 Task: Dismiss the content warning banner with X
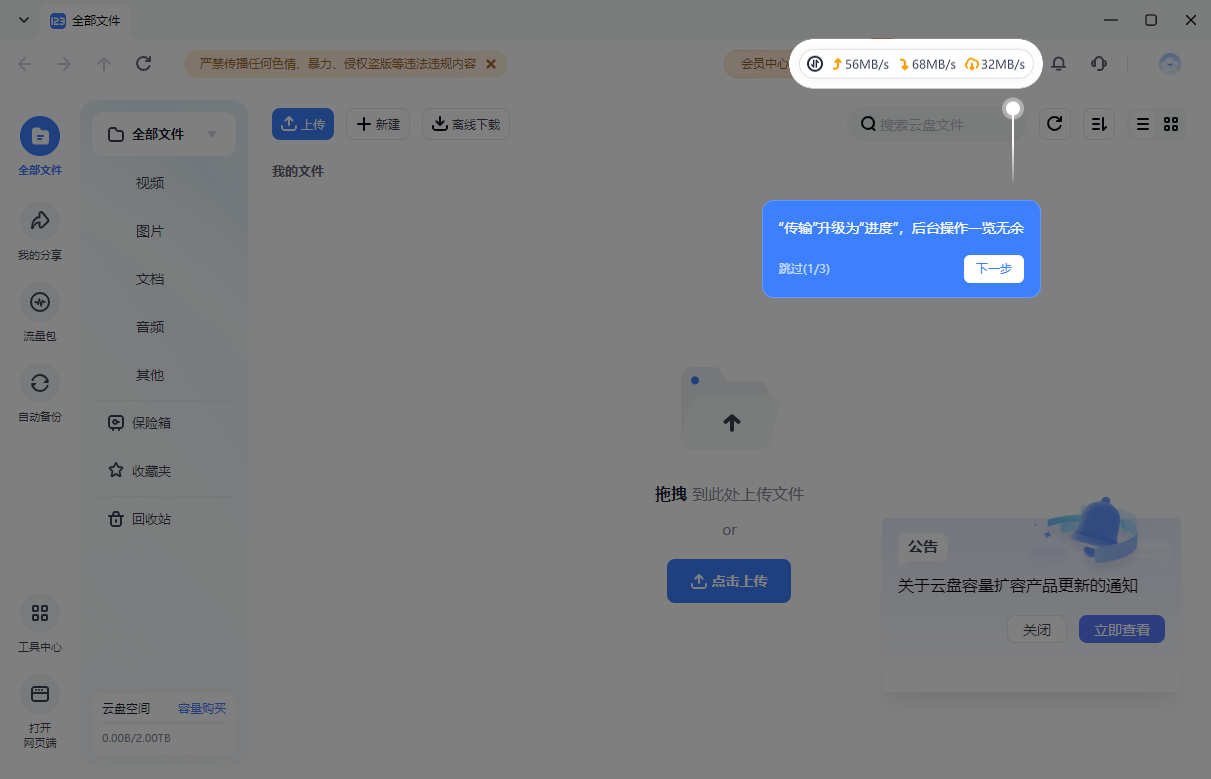[x=491, y=64]
